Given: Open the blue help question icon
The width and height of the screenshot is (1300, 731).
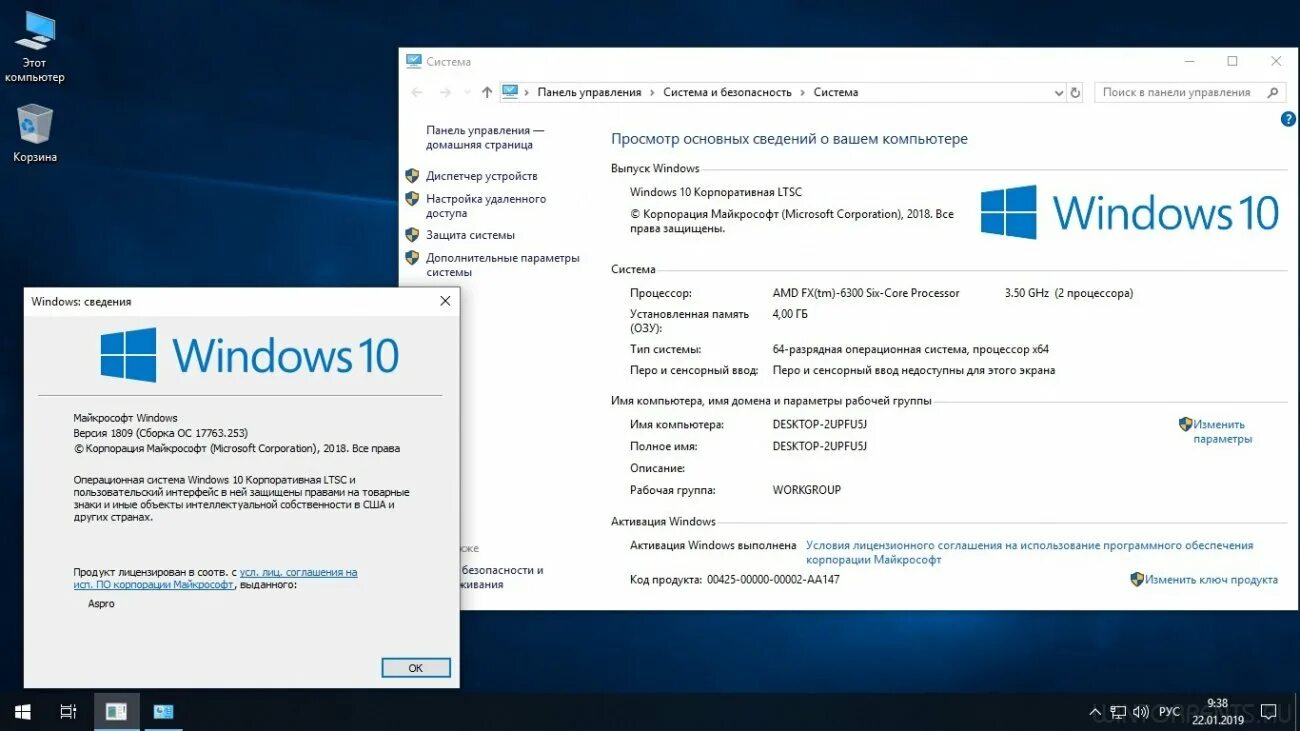Looking at the screenshot, I should [x=1288, y=119].
